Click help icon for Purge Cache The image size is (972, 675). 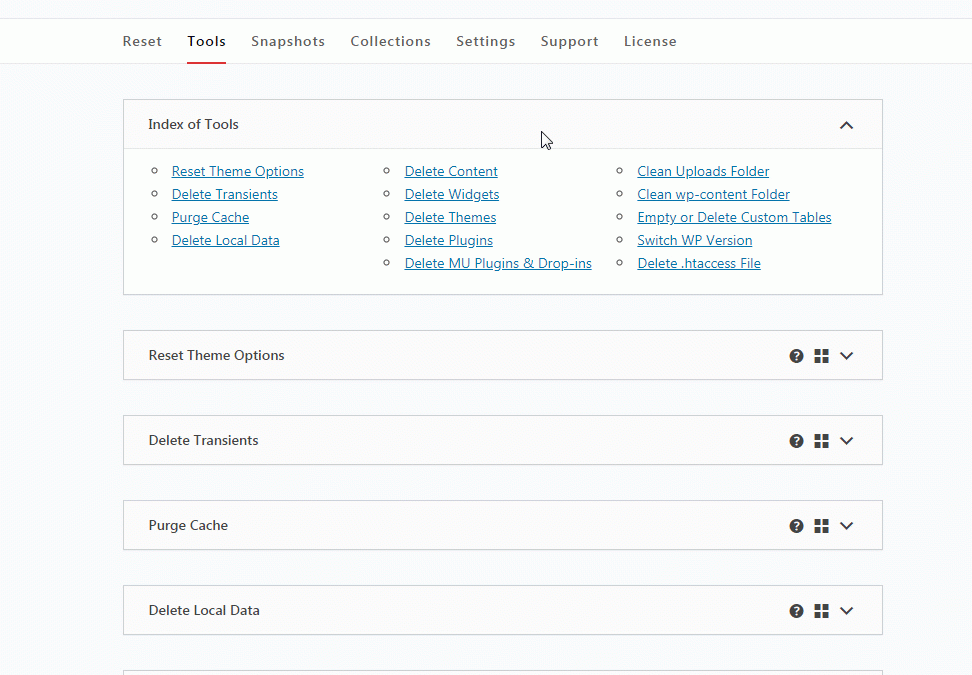coord(796,526)
